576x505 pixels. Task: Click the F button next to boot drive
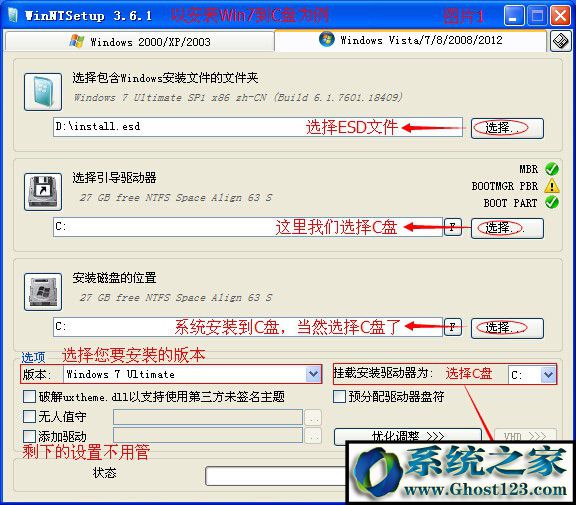[x=453, y=227]
